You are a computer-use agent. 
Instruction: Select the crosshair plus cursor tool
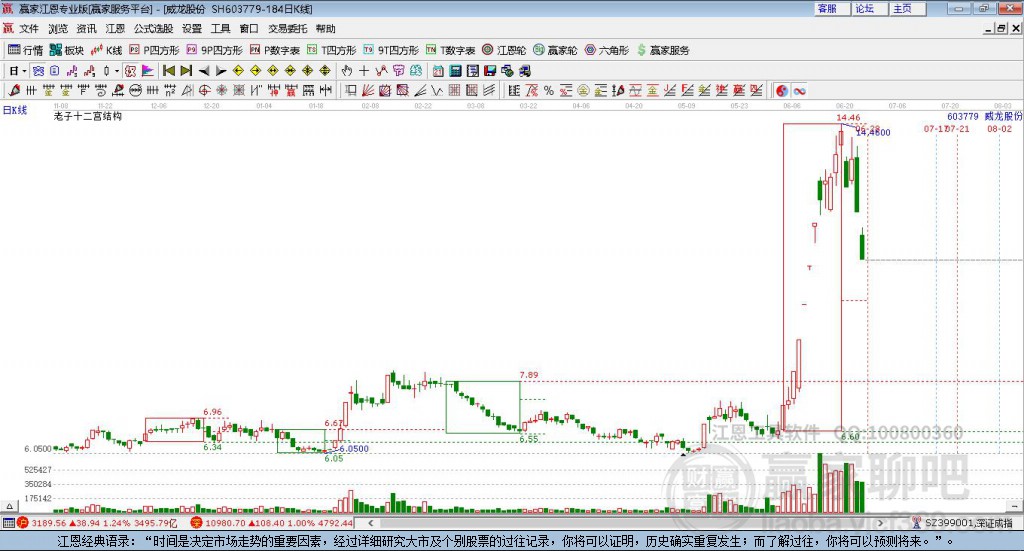[364, 71]
